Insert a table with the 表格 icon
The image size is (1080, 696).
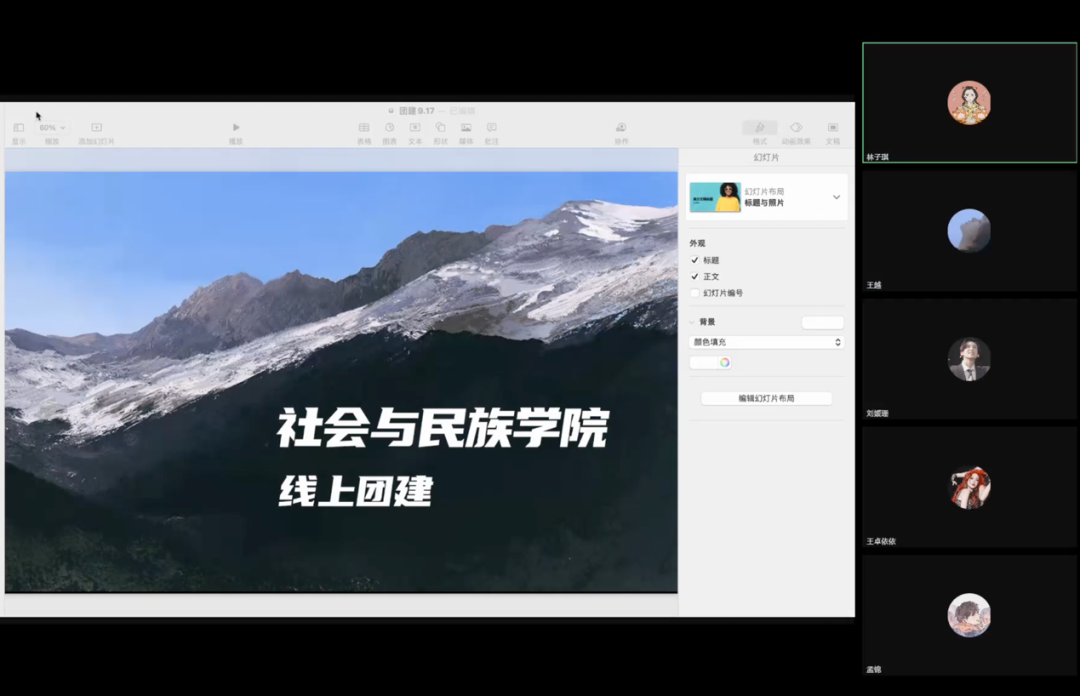tap(364, 128)
